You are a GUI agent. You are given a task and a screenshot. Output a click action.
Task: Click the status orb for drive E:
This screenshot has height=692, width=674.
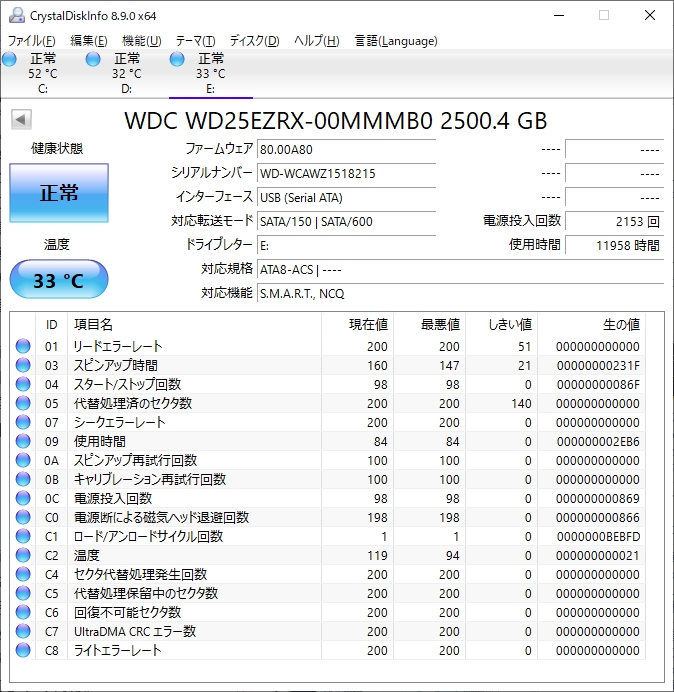click(x=177, y=59)
